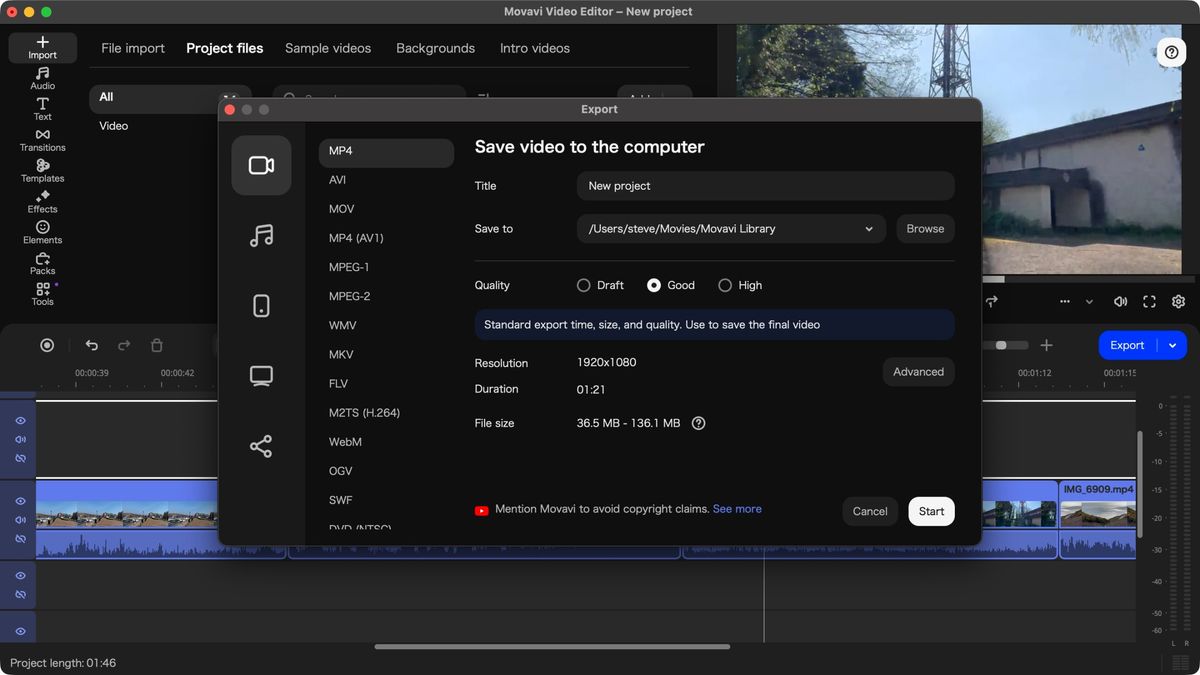
Task: Choose the TV export category icon
Action: [x=261, y=376]
